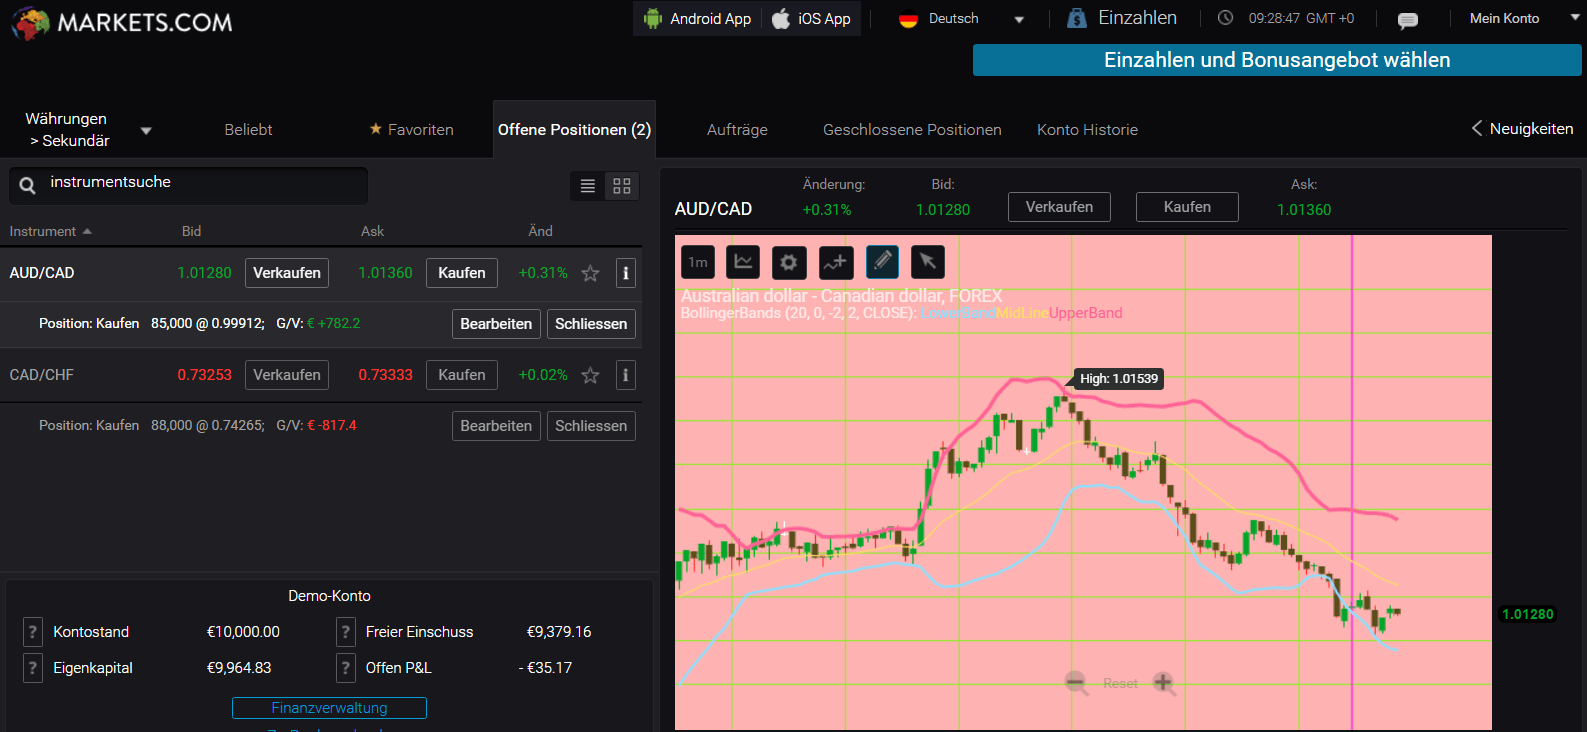Open Finanzverwaltung
The image size is (1587, 732).
[x=329, y=708]
